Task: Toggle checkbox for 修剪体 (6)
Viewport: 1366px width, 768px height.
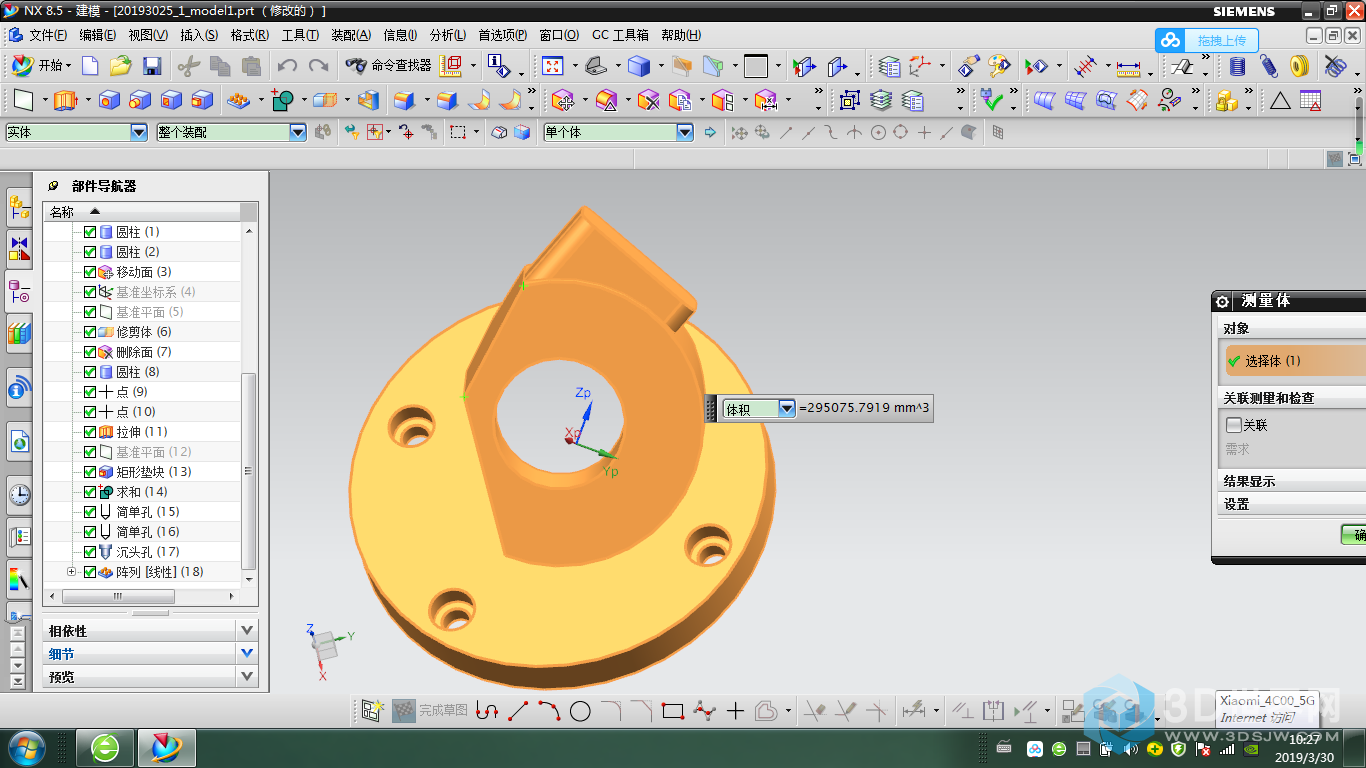Action: pyautogui.click(x=90, y=332)
